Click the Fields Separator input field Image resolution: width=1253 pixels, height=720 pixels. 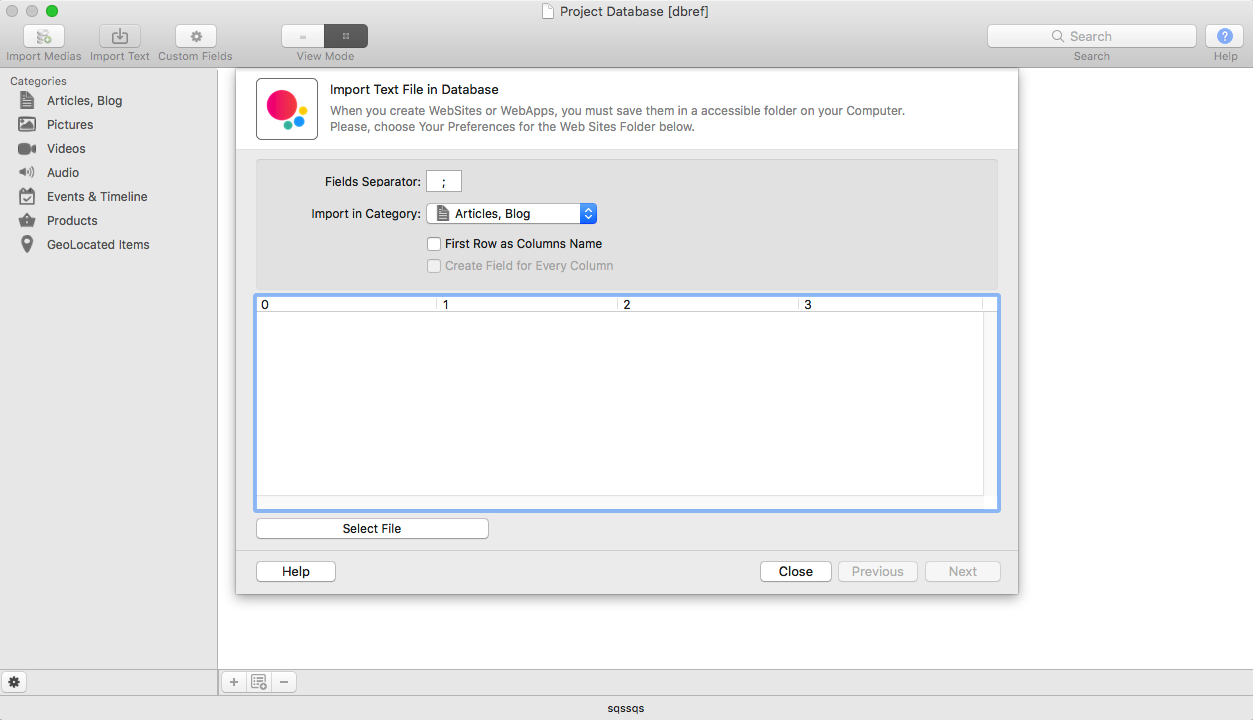444,182
